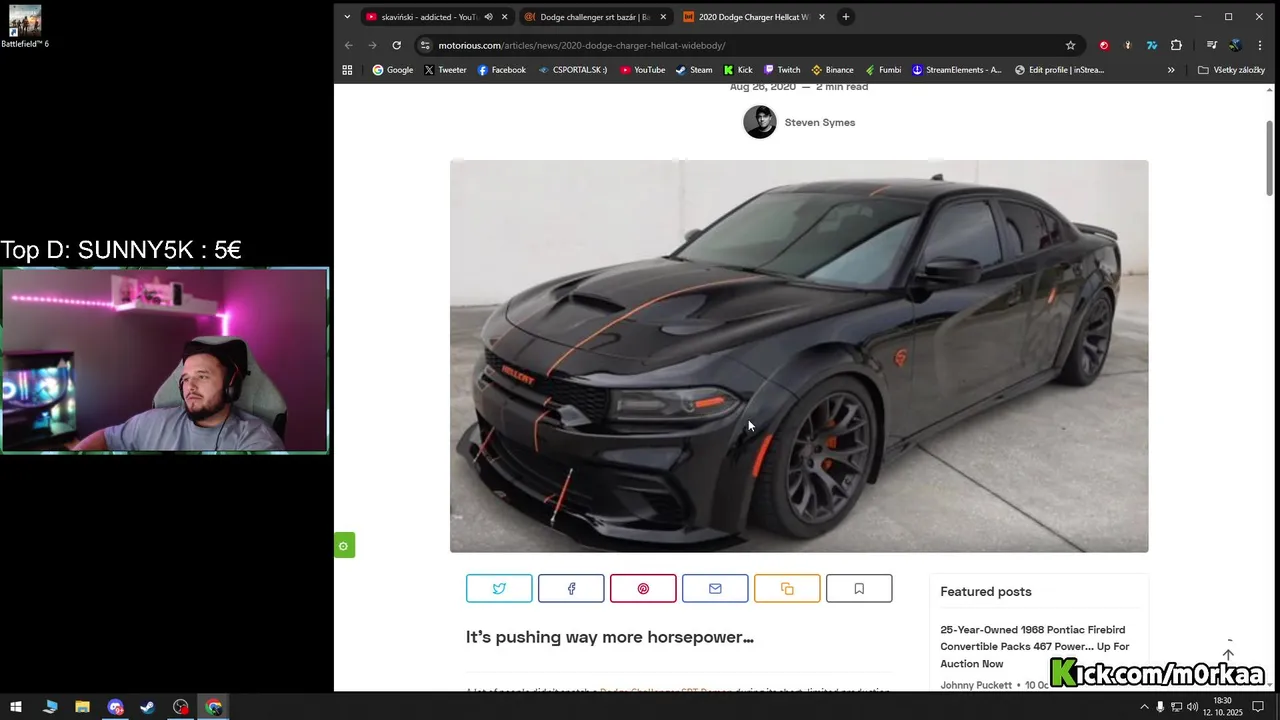Viewport: 1280px width, 720px height.
Task: Show the overflow bookmarks chevron
Action: point(1171,70)
